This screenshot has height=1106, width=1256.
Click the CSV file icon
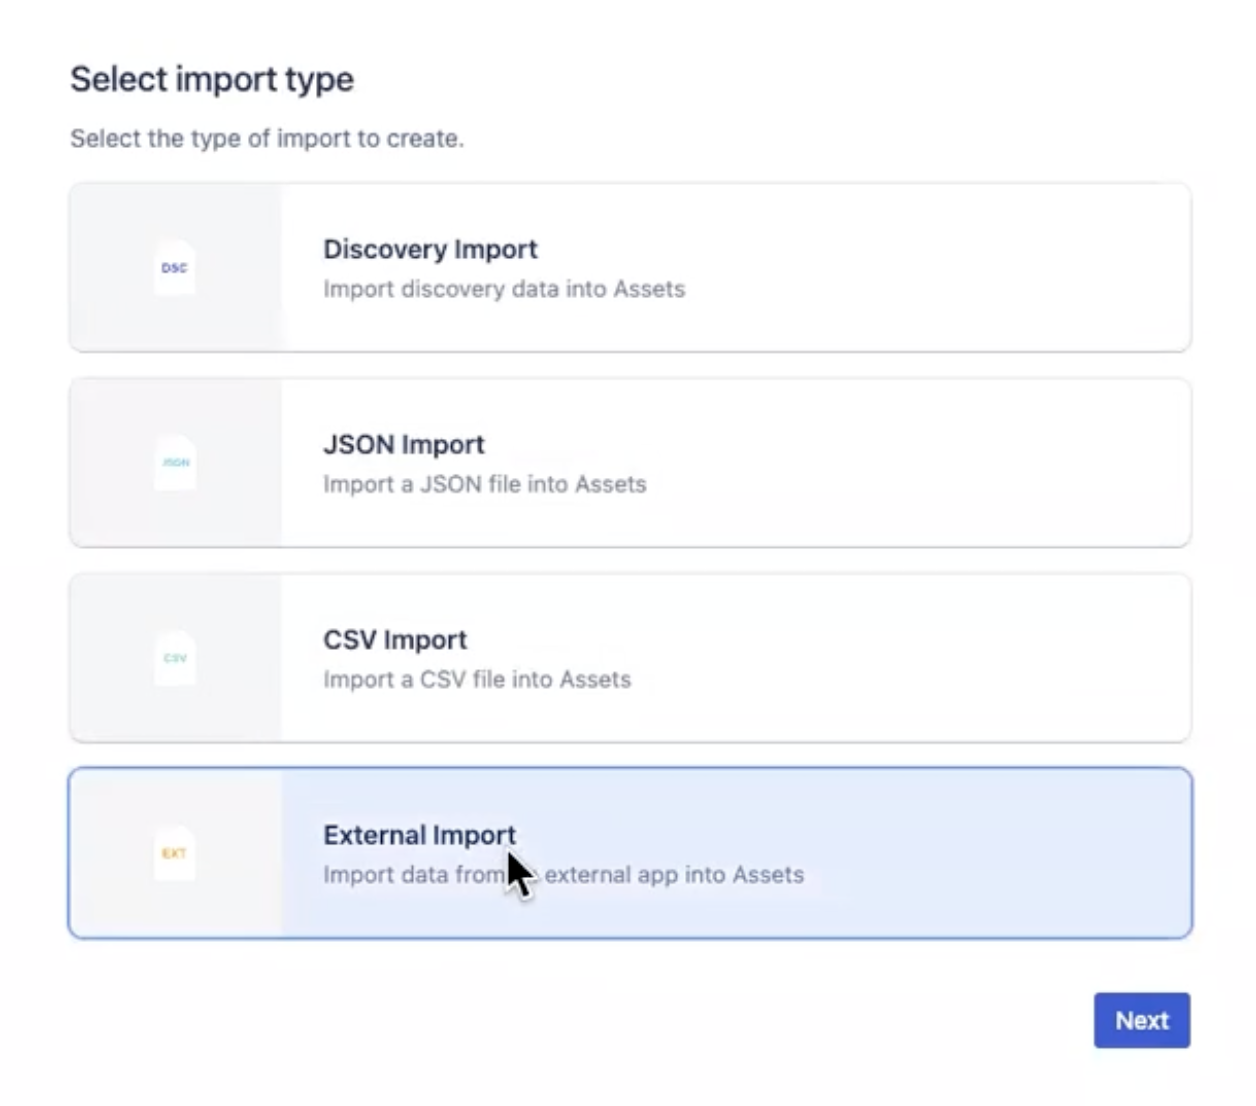tap(175, 658)
